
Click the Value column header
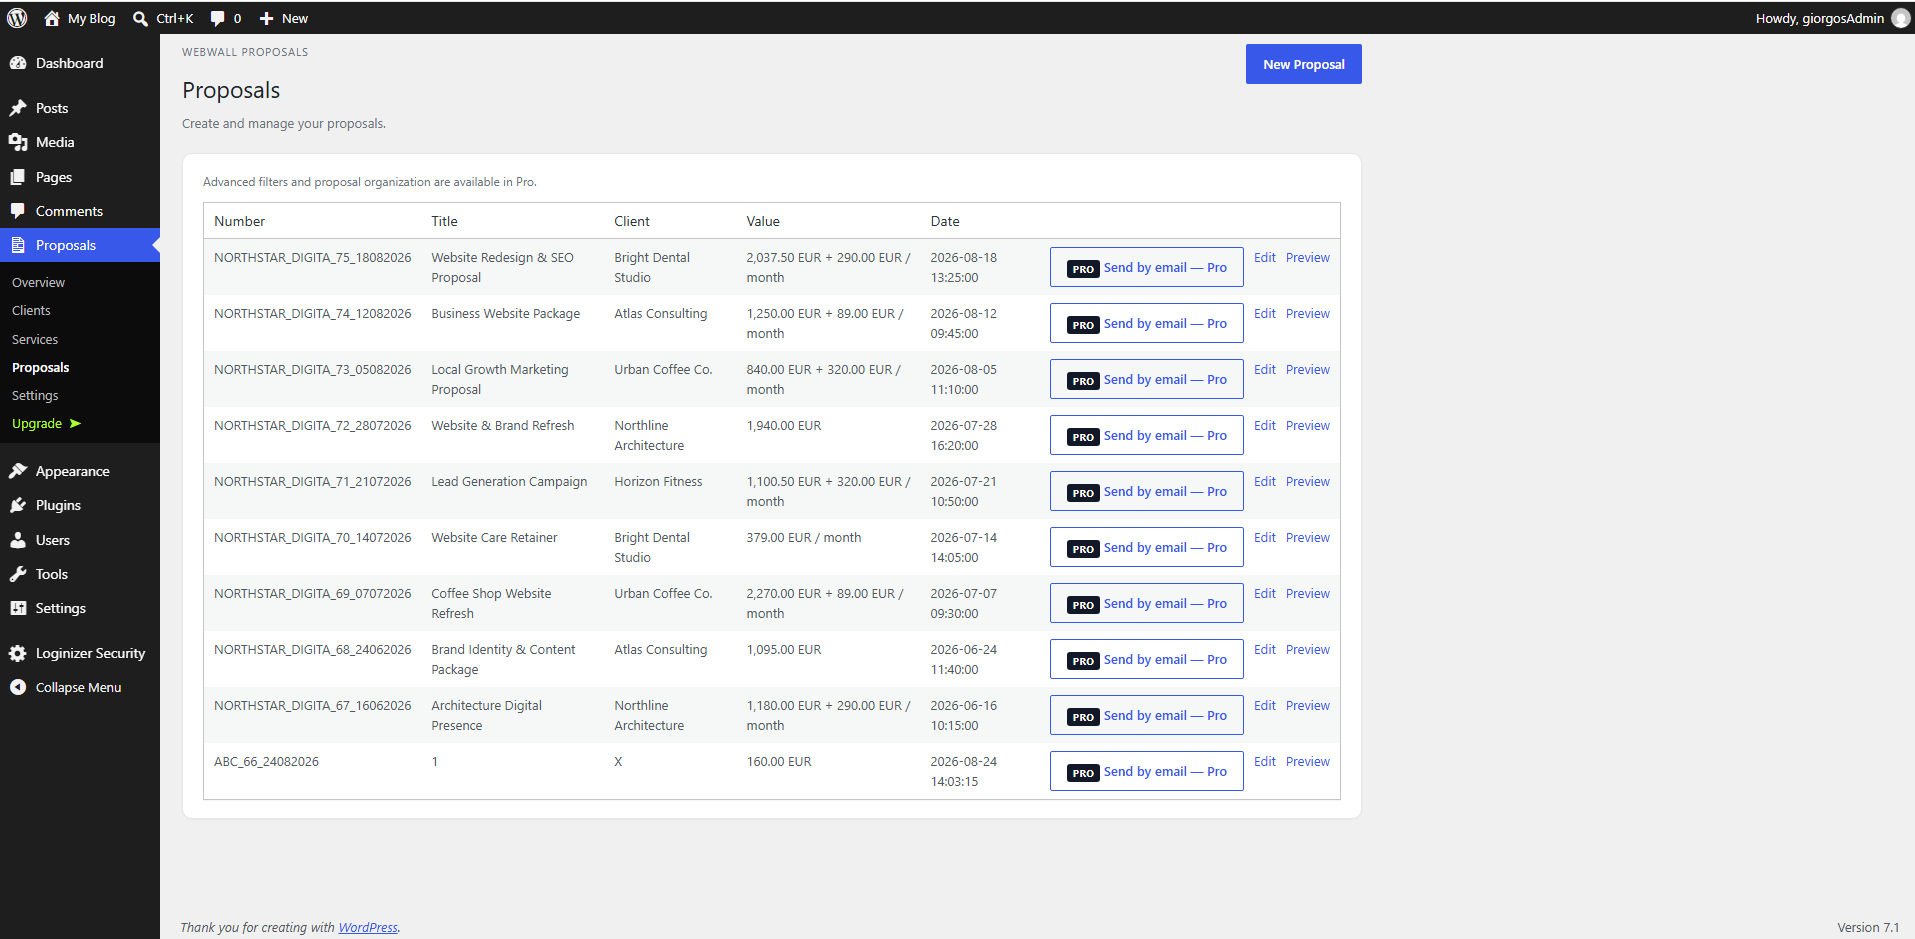[x=763, y=221]
